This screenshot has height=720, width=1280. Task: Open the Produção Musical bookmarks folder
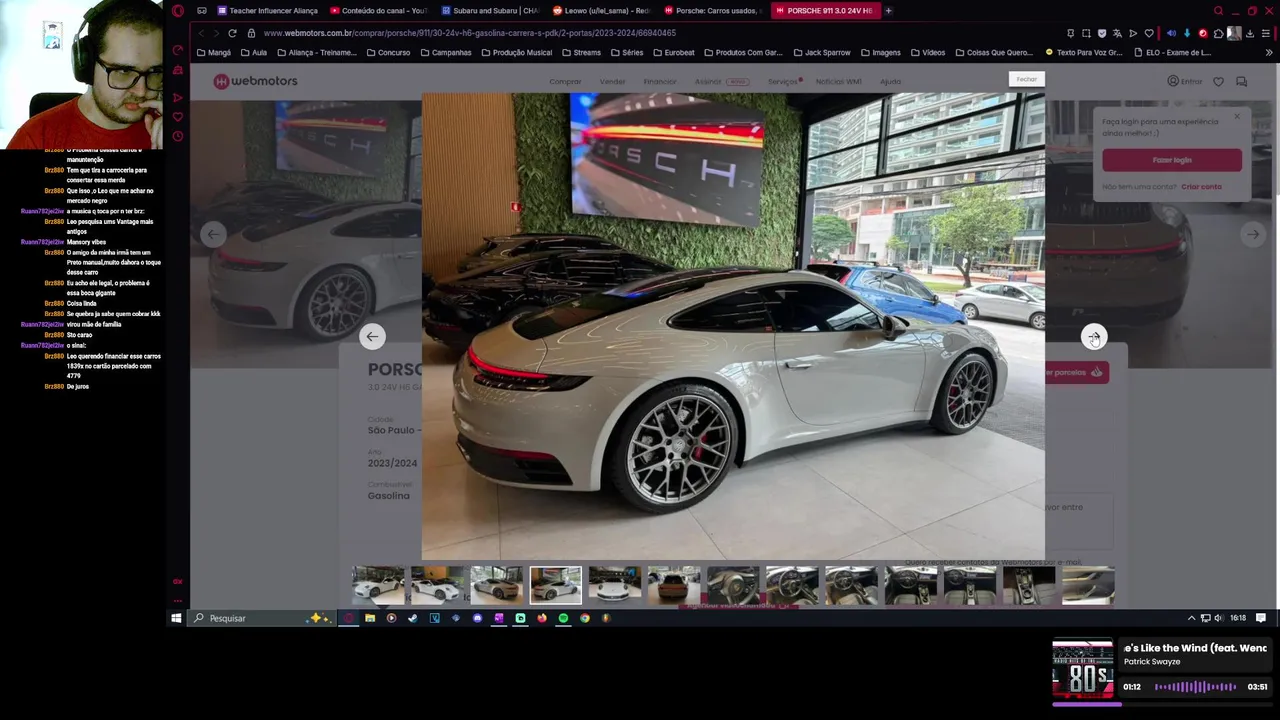click(516, 52)
